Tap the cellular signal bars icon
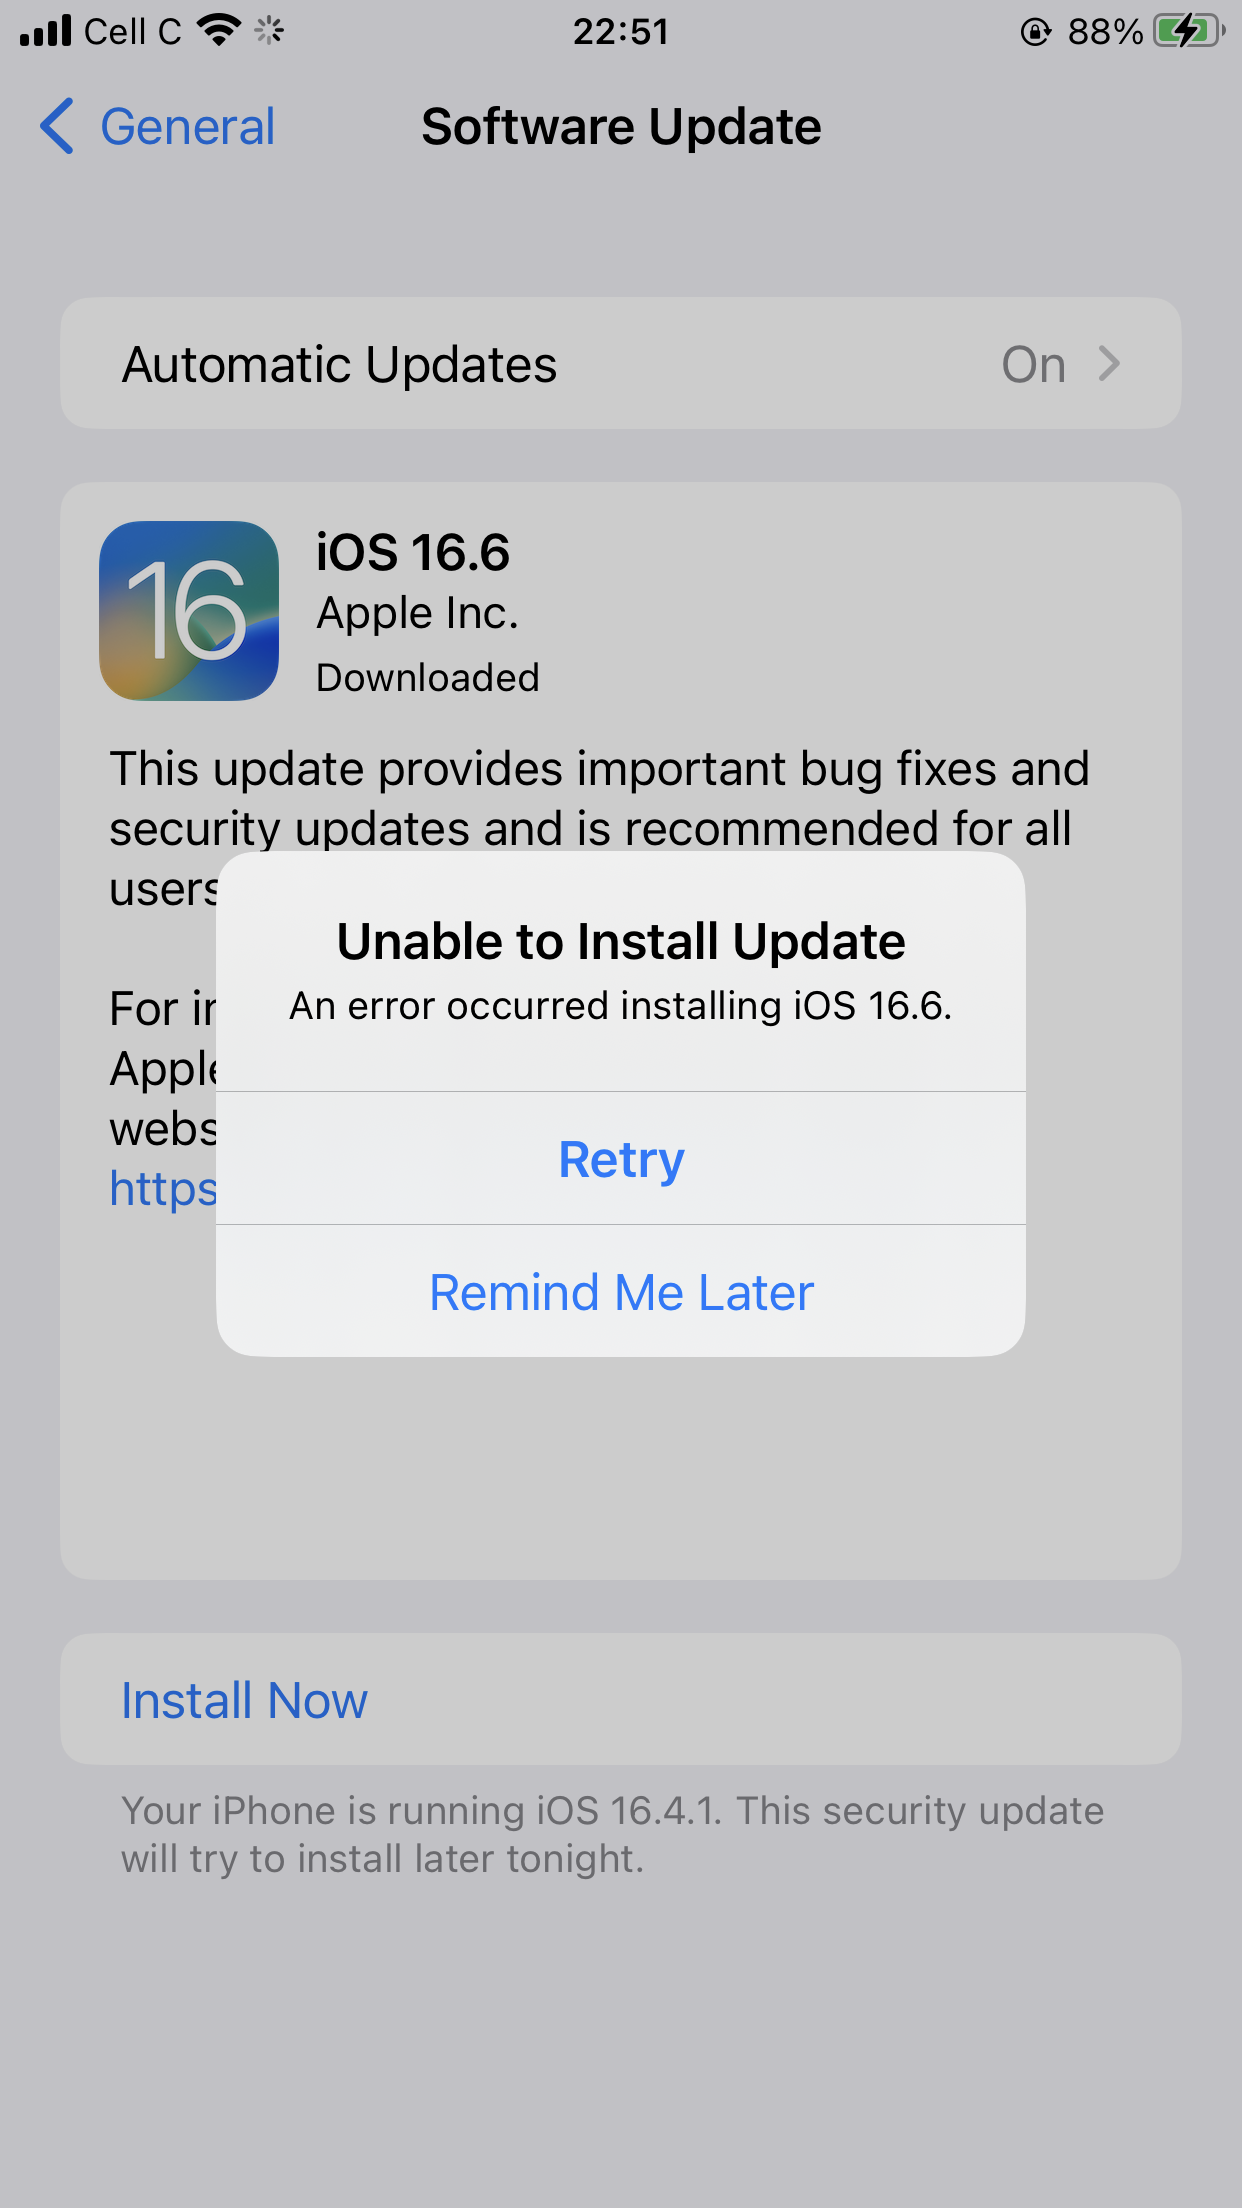 tap(45, 31)
